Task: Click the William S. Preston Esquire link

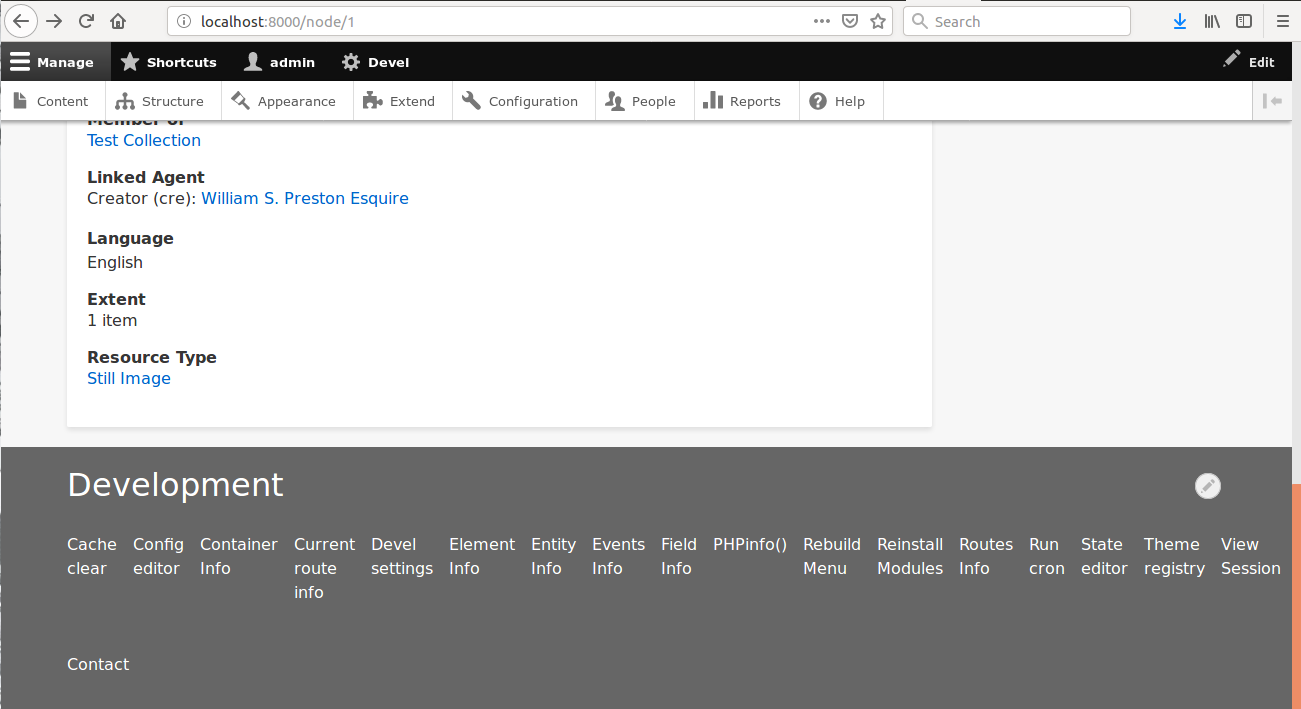Action: pos(305,198)
